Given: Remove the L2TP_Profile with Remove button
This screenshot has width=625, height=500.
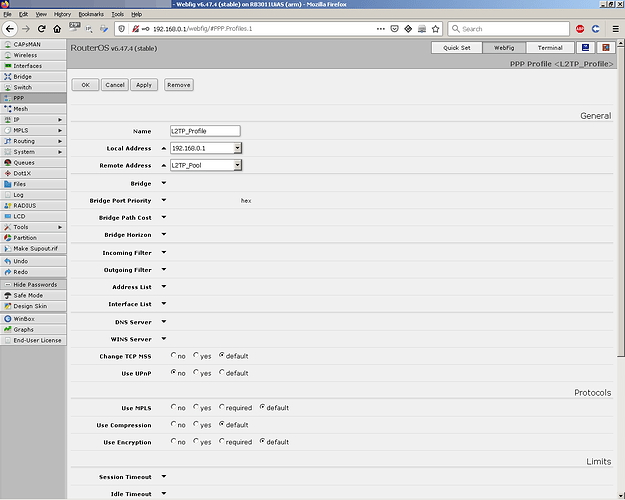Looking at the screenshot, I should click(179, 85).
